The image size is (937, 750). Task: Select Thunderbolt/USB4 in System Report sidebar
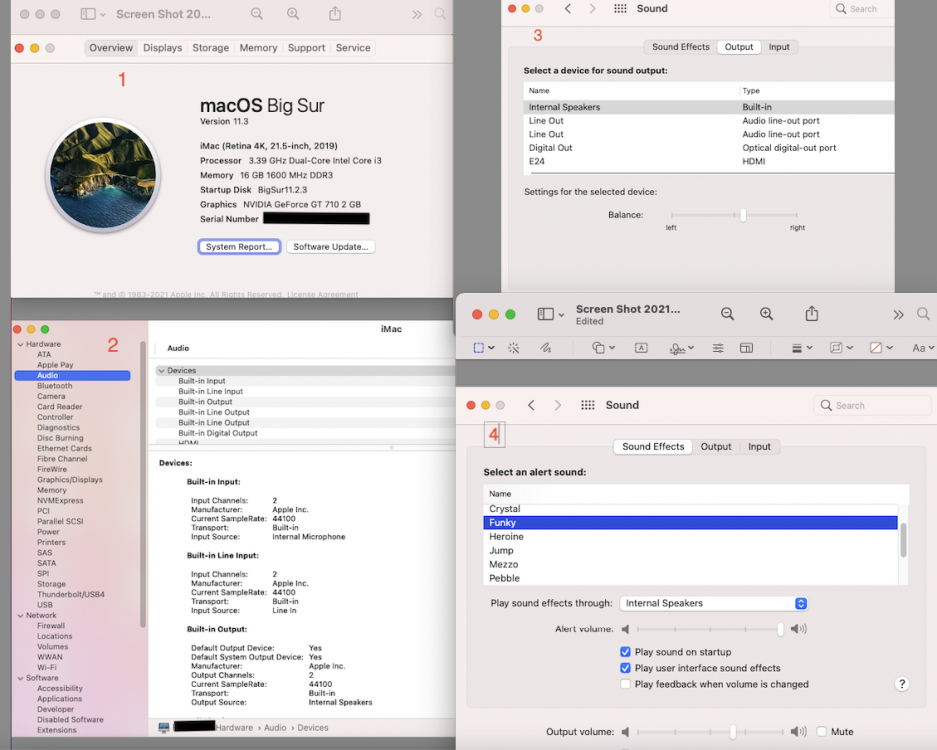71,595
